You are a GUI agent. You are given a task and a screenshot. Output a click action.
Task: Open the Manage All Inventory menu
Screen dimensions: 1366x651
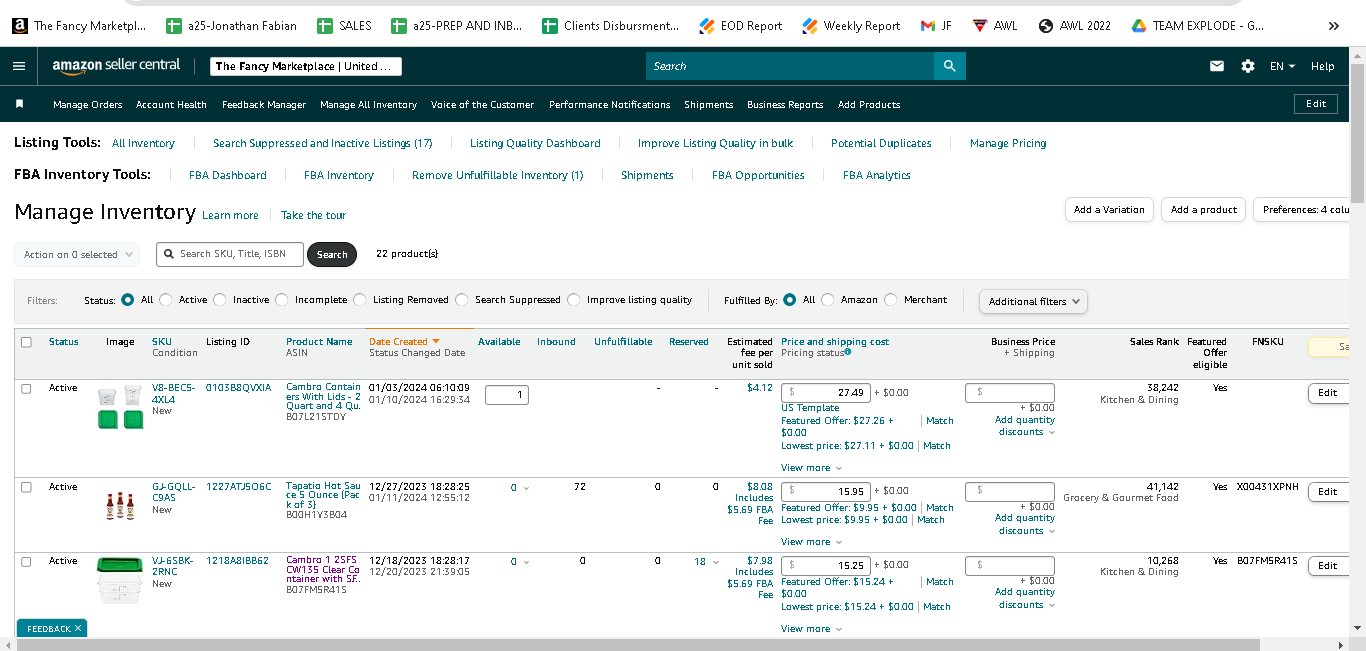tap(368, 104)
